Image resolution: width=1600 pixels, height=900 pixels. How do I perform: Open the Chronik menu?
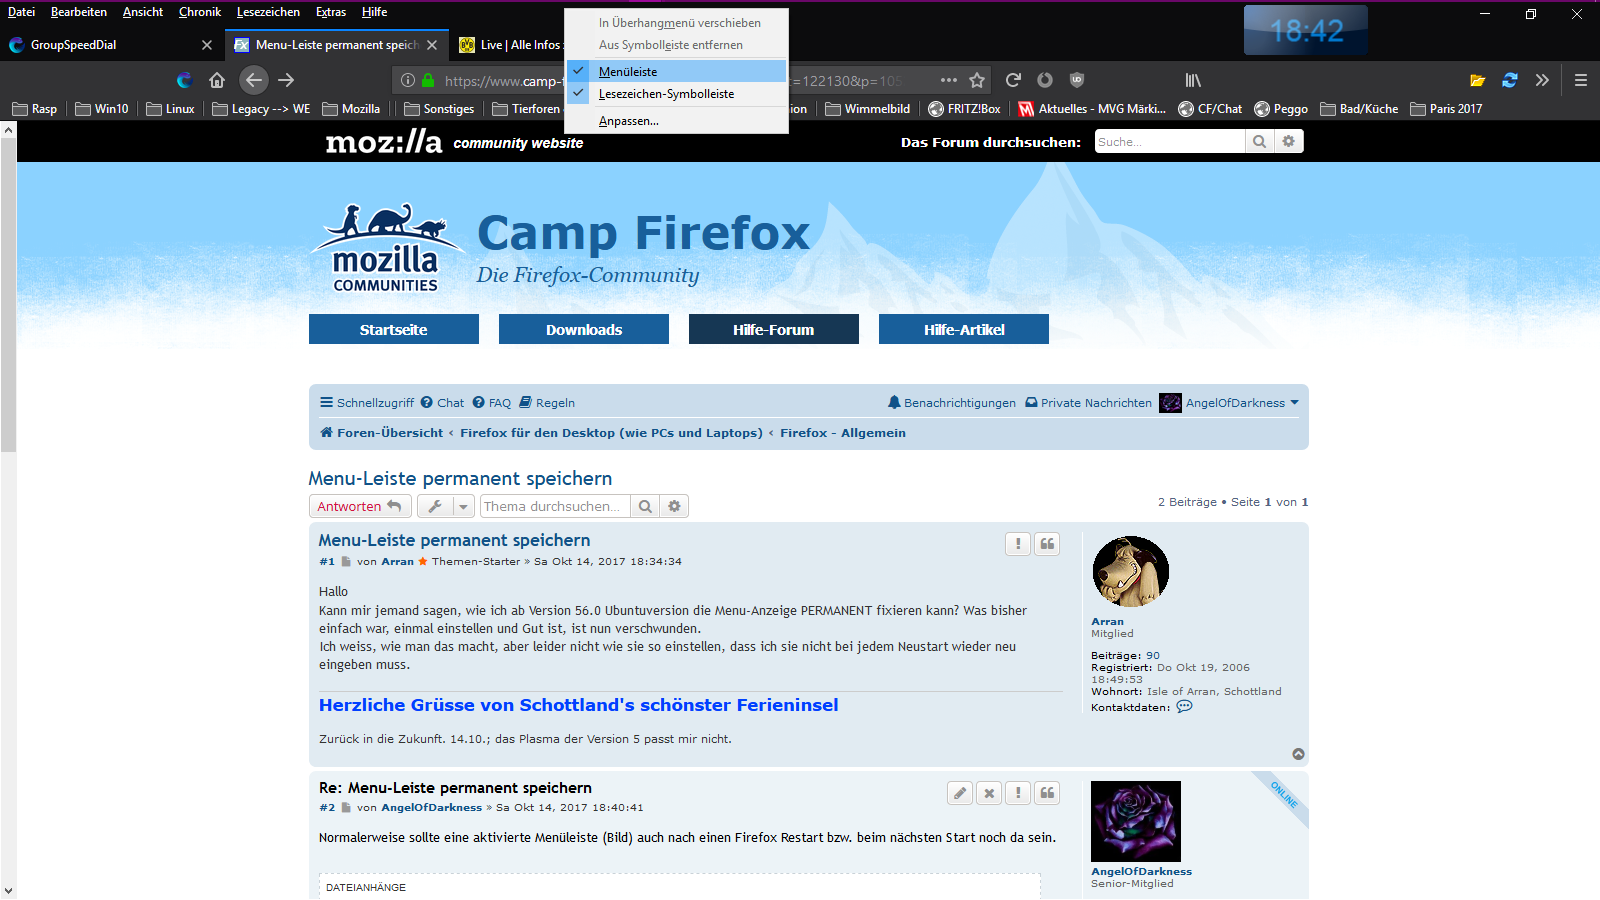tap(200, 12)
